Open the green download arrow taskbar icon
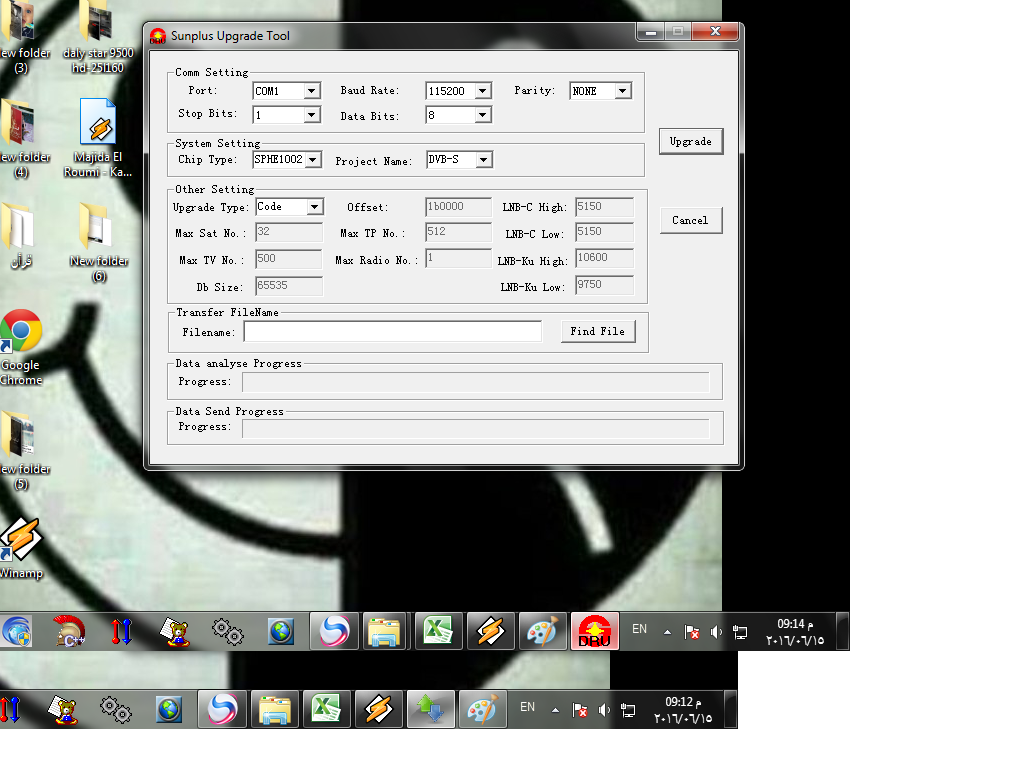The width and height of the screenshot is (1024, 768). (x=431, y=709)
